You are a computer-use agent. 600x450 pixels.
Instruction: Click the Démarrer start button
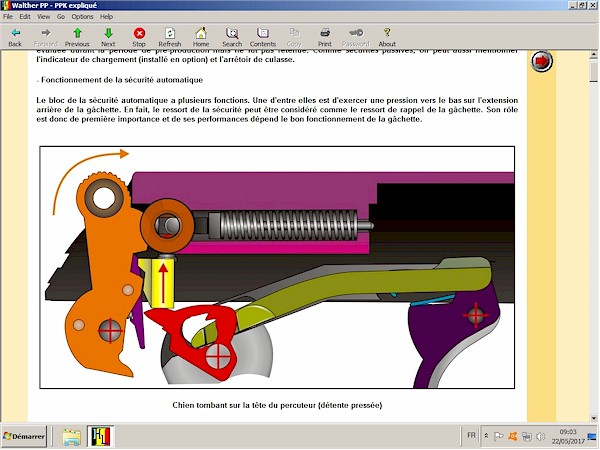[x=24, y=436]
